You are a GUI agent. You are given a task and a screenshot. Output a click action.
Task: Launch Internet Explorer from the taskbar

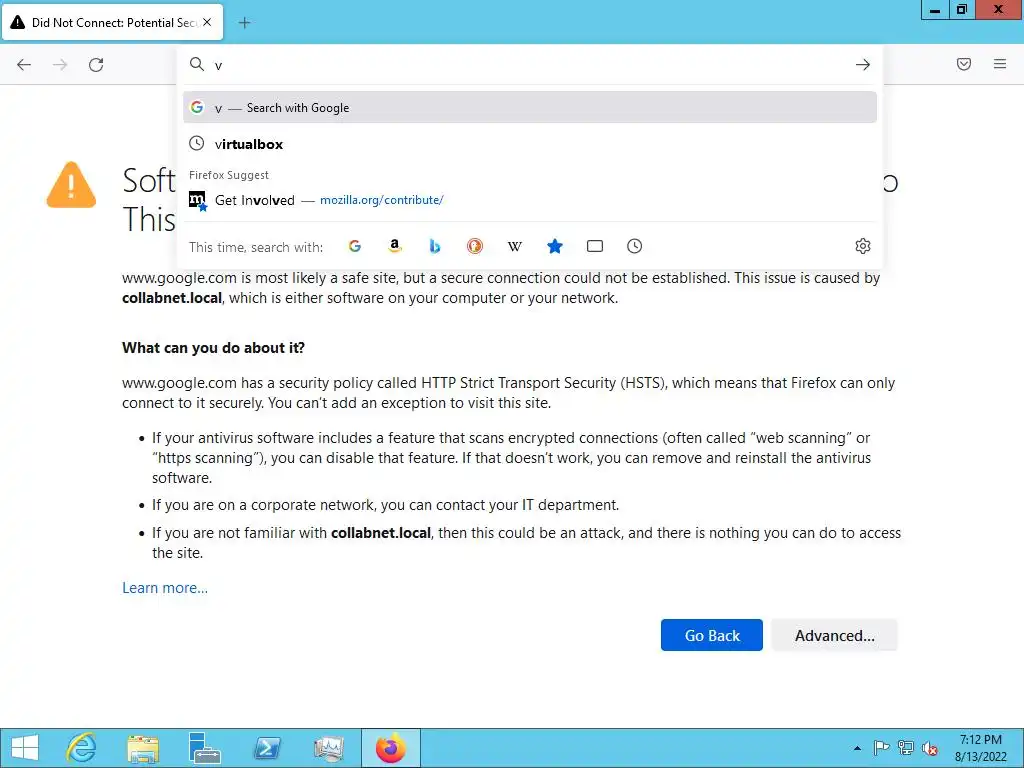[82, 748]
